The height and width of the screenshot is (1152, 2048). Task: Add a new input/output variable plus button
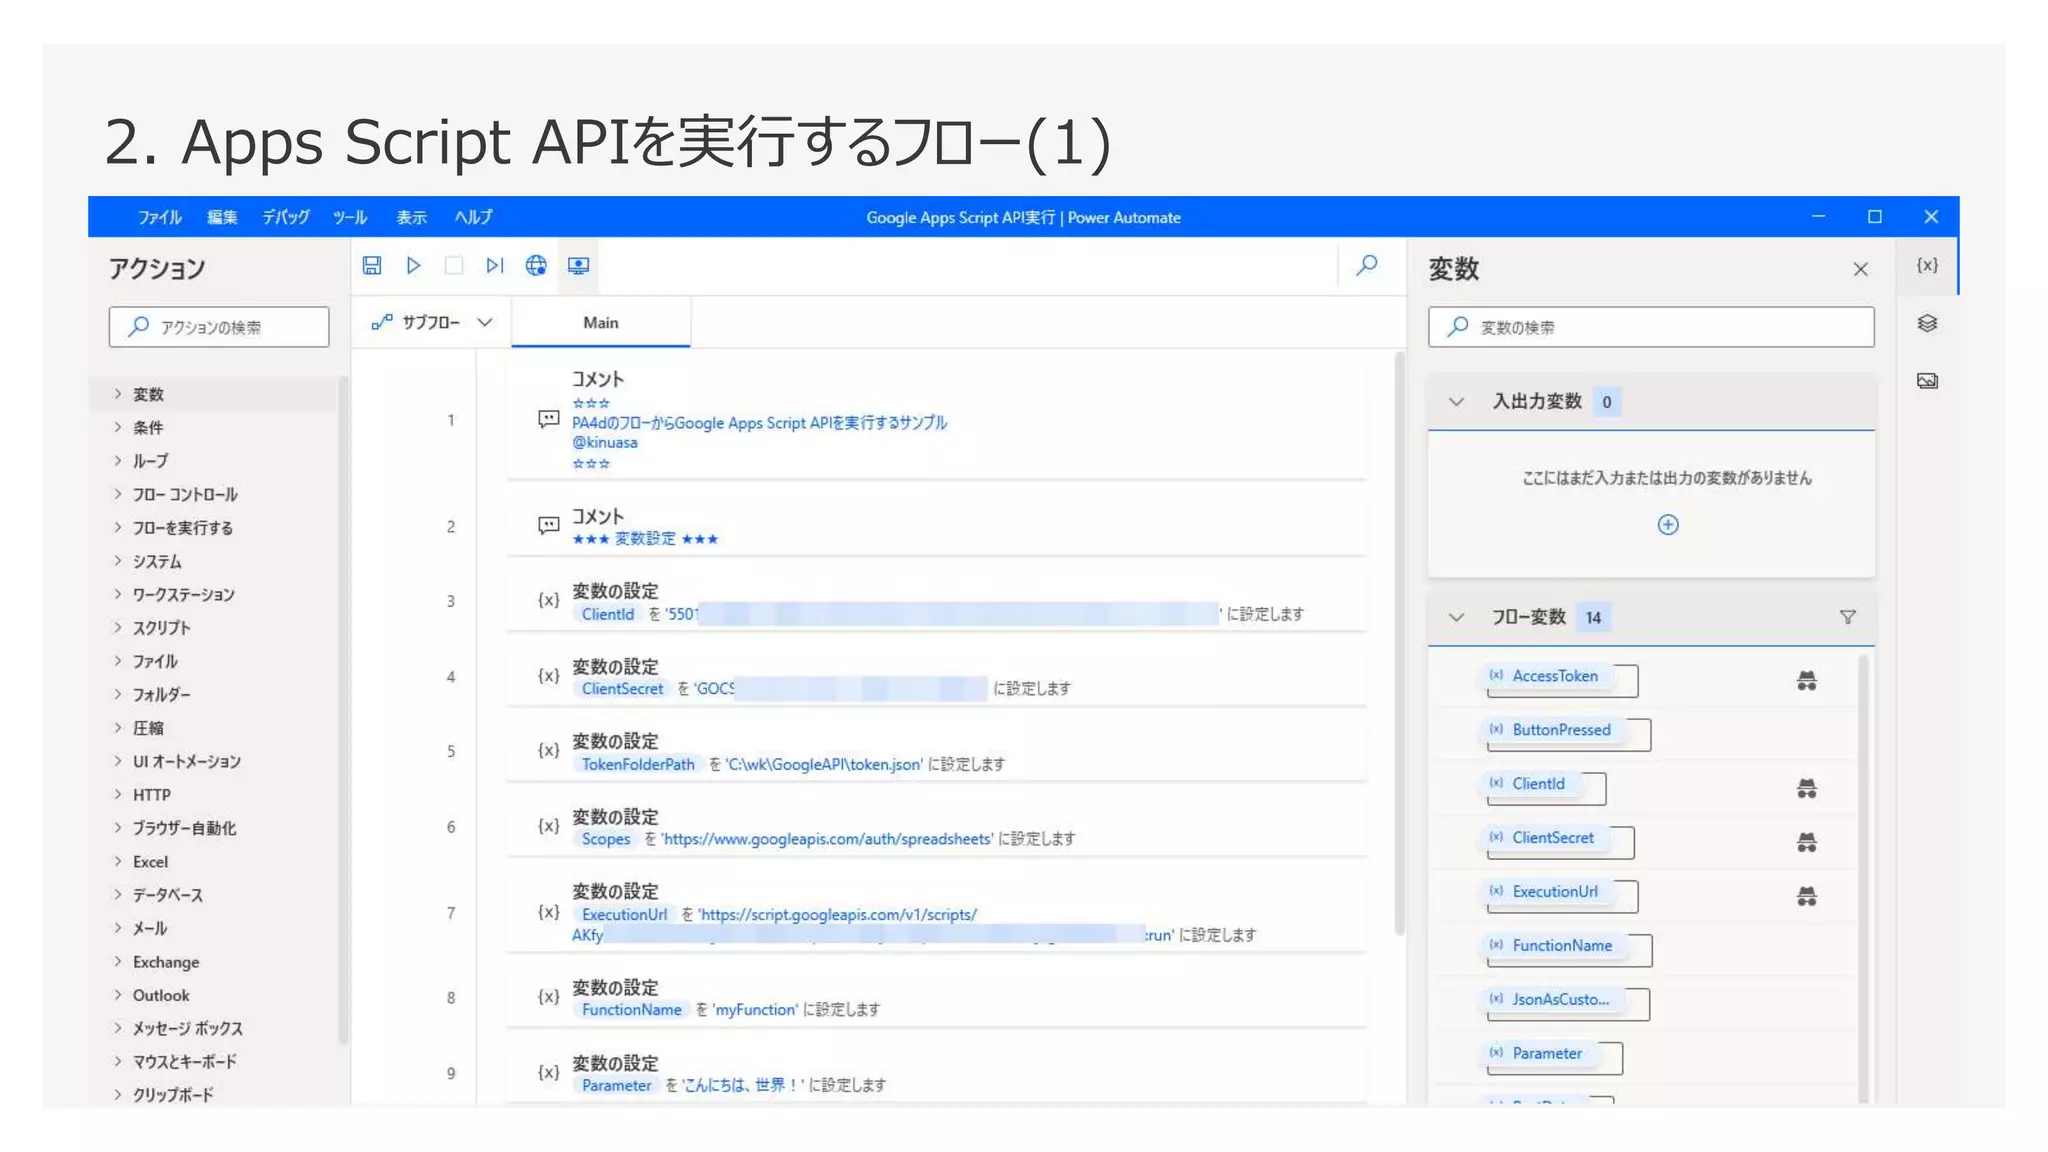(x=1667, y=525)
